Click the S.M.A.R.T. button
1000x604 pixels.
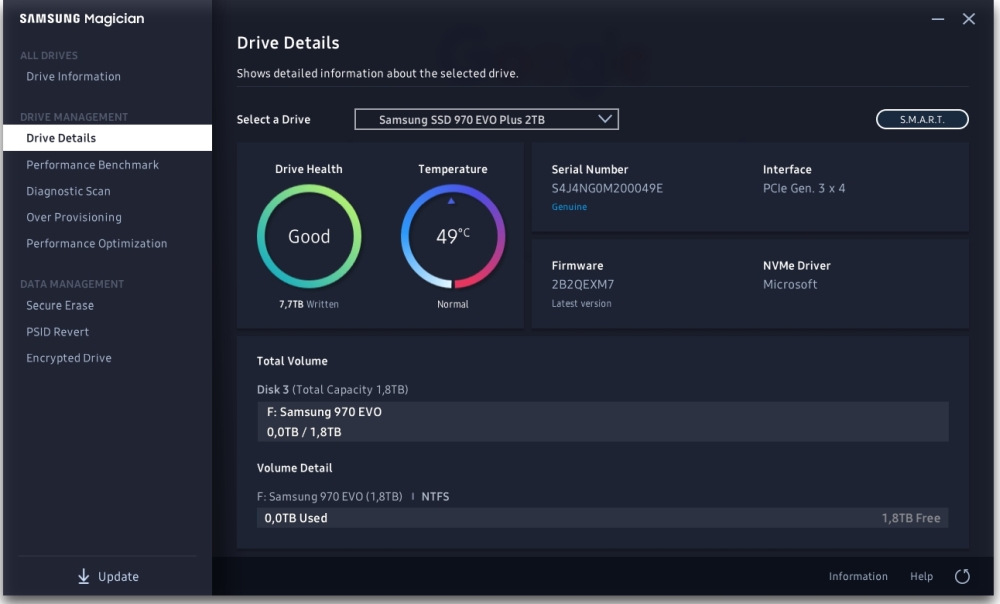[x=922, y=120]
